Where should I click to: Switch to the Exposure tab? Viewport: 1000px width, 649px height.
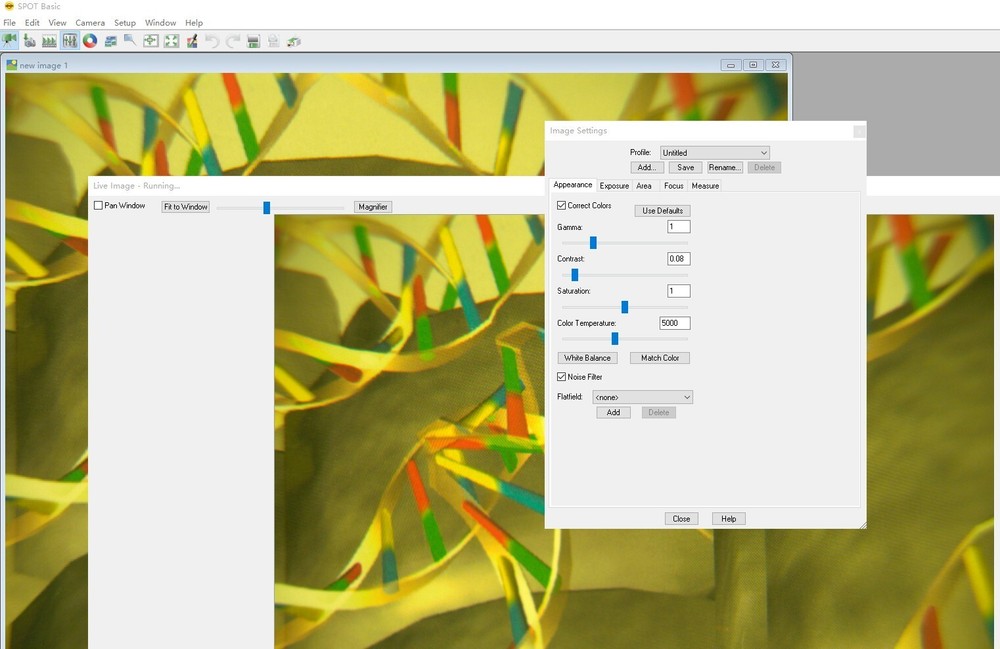[614, 186]
